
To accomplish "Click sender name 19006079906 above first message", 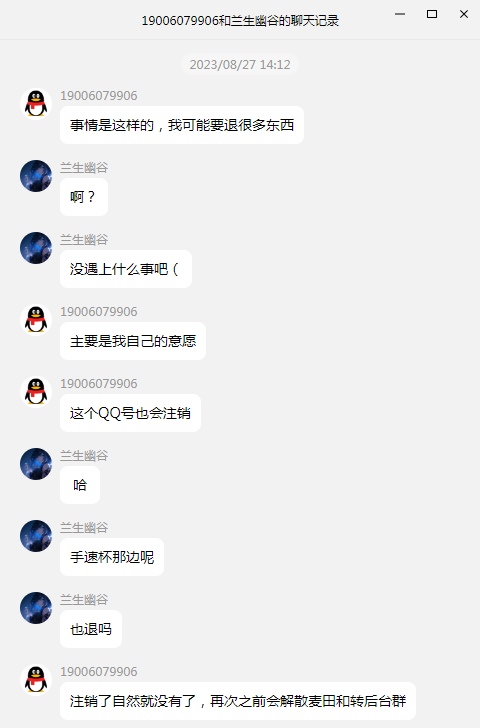I will point(98,96).
